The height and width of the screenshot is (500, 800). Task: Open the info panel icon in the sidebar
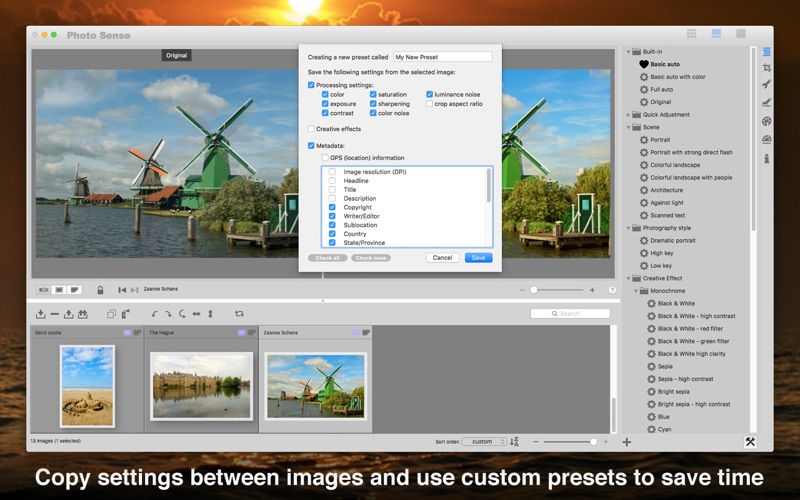767,158
